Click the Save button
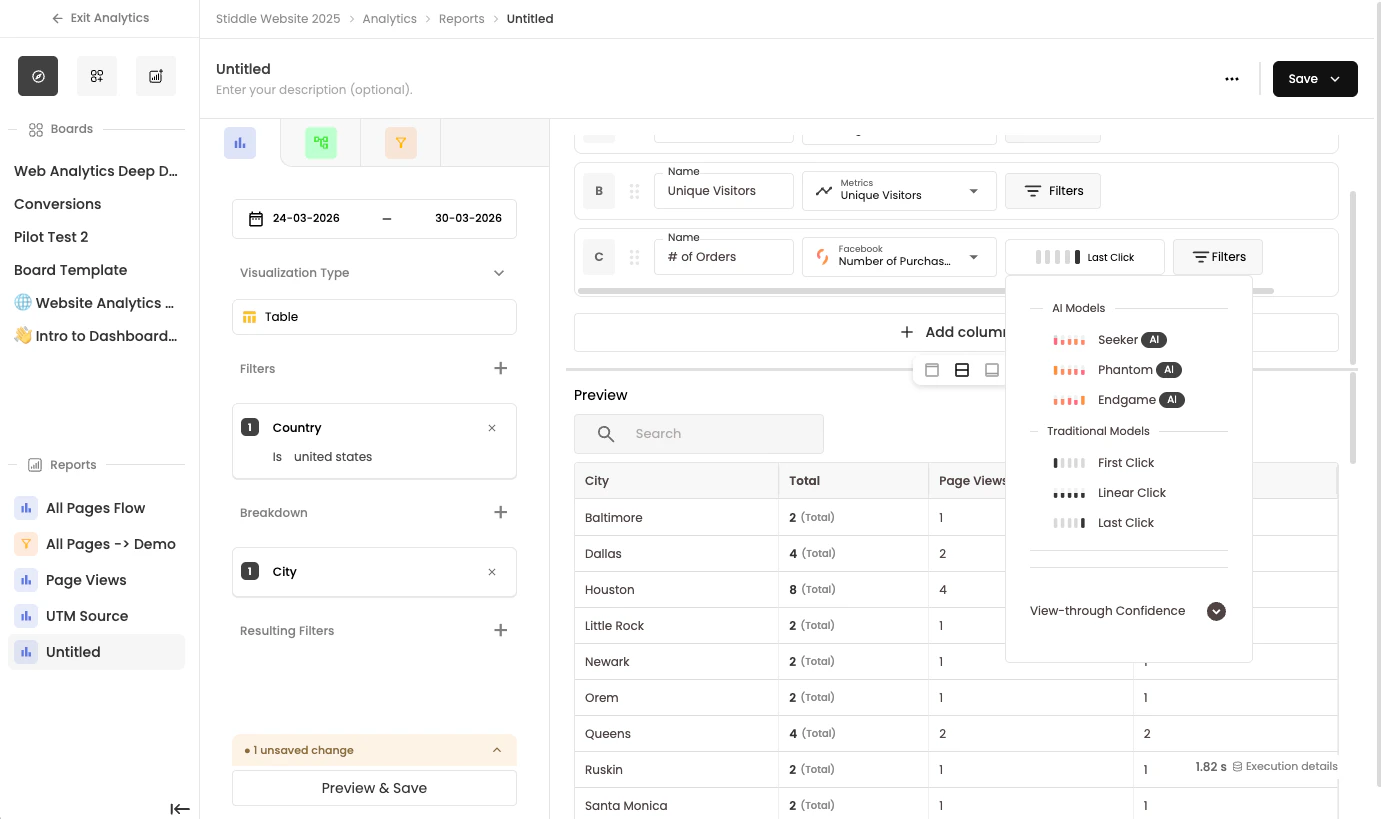This screenshot has width=1381, height=819. coord(1315,79)
